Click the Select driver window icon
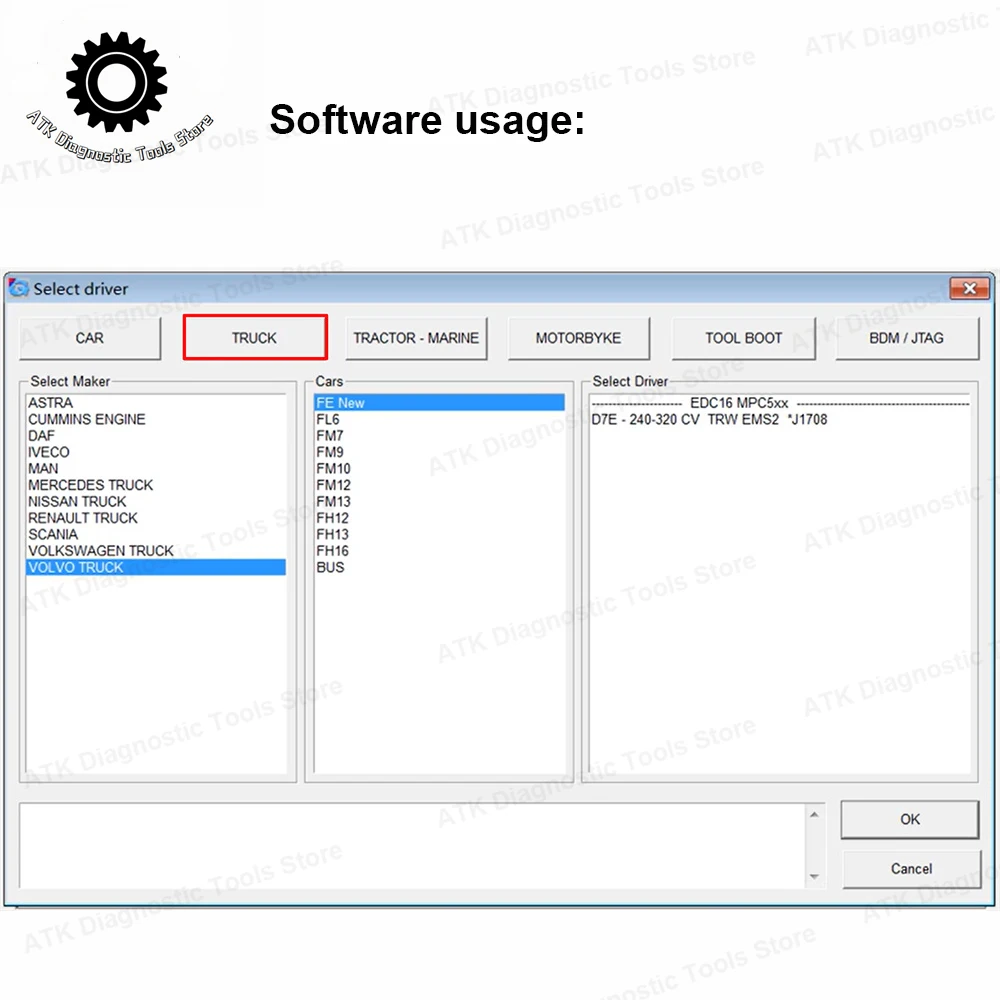This screenshot has width=1000, height=1000. click(18, 288)
